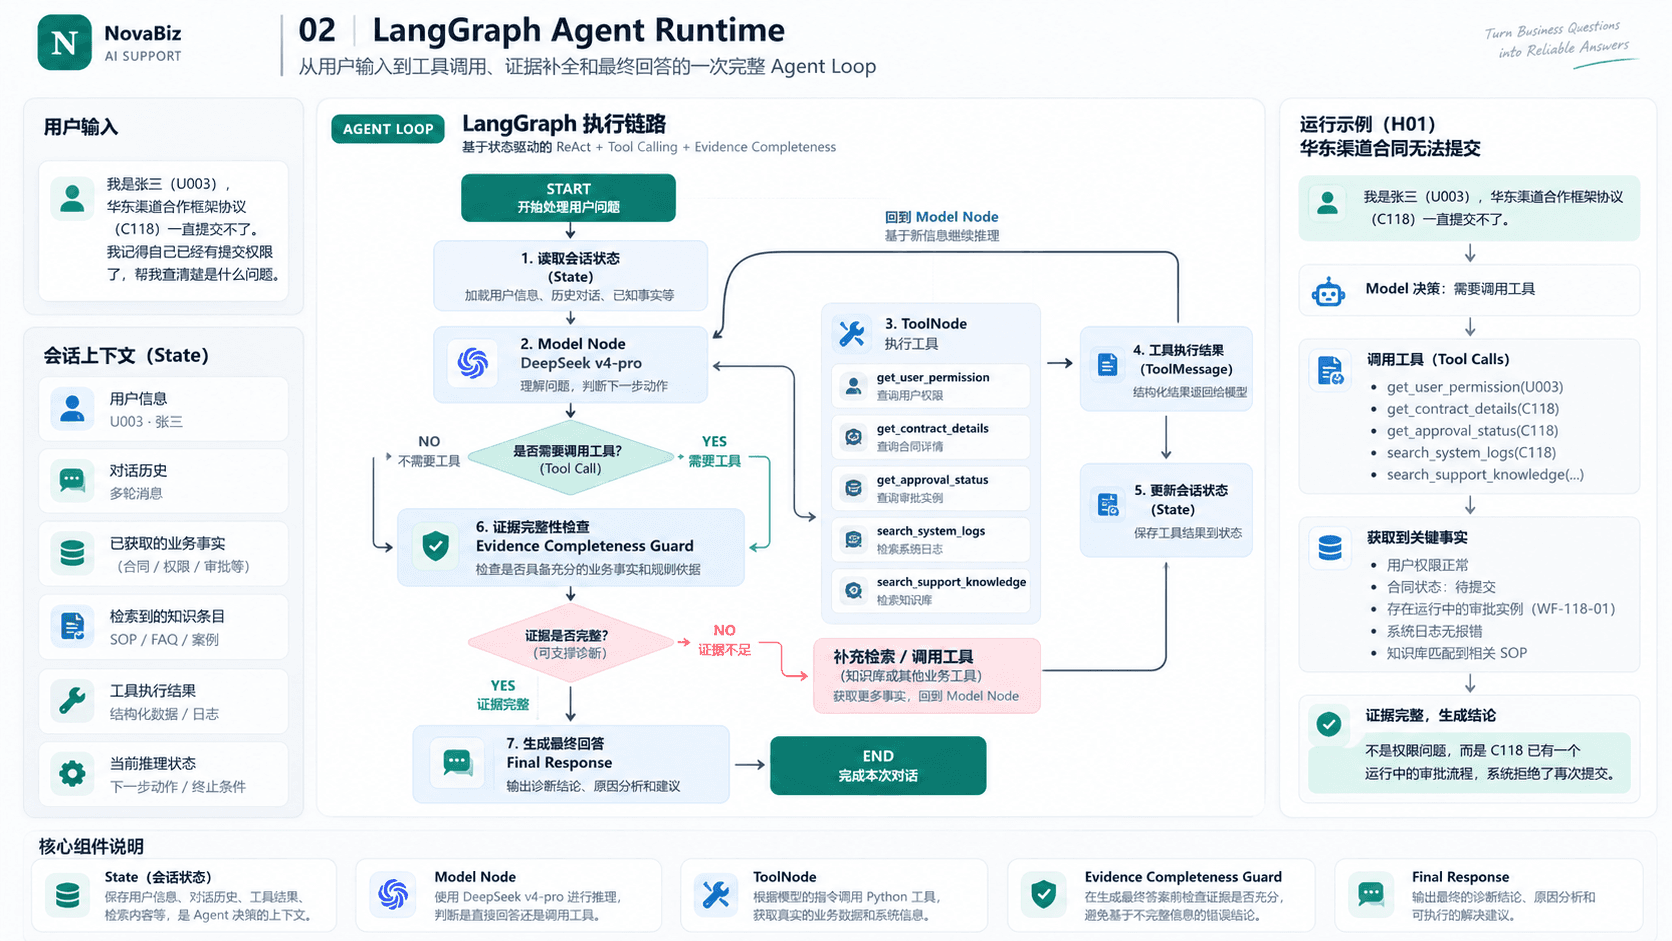The height and width of the screenshot is (941, 1672).
Task: Click the 知识库匹配到相关 SOP line
Action: pos(1456,653)
